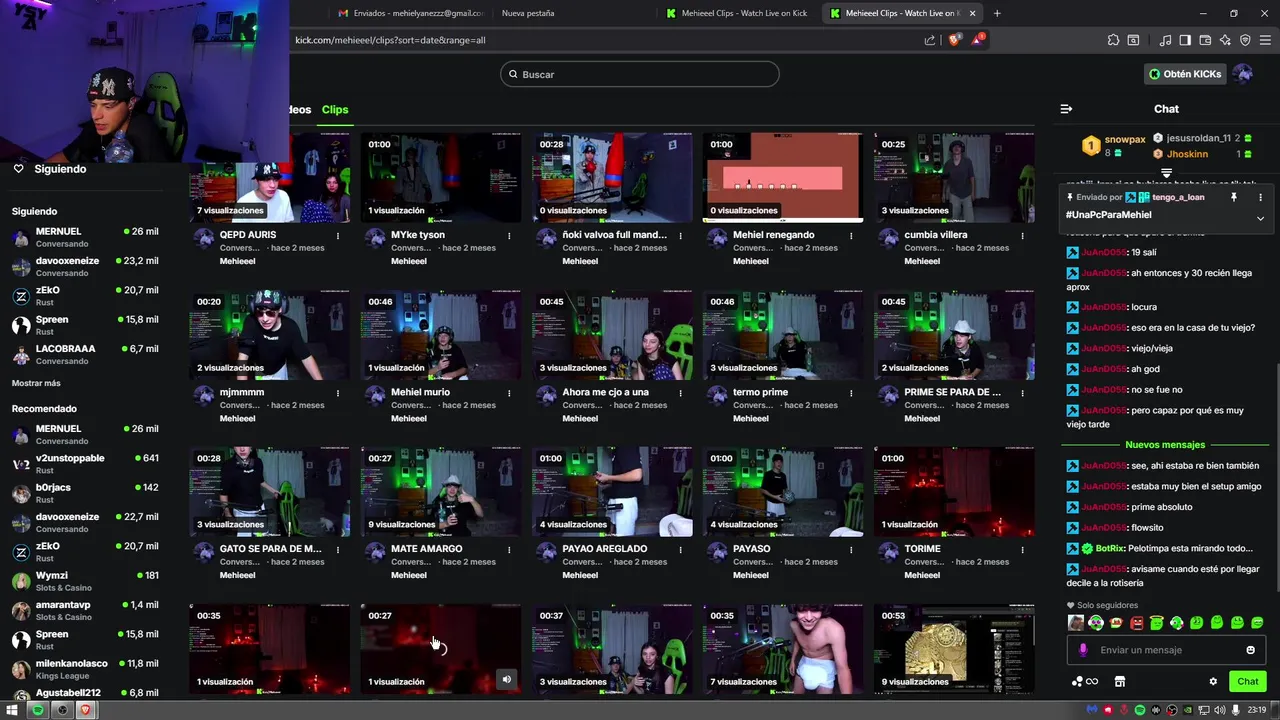Open Brave Leo AI sparkle icon
The height and width of the screenshot is (720, 1280).
pyautogui.click(x=1225, y=40)
